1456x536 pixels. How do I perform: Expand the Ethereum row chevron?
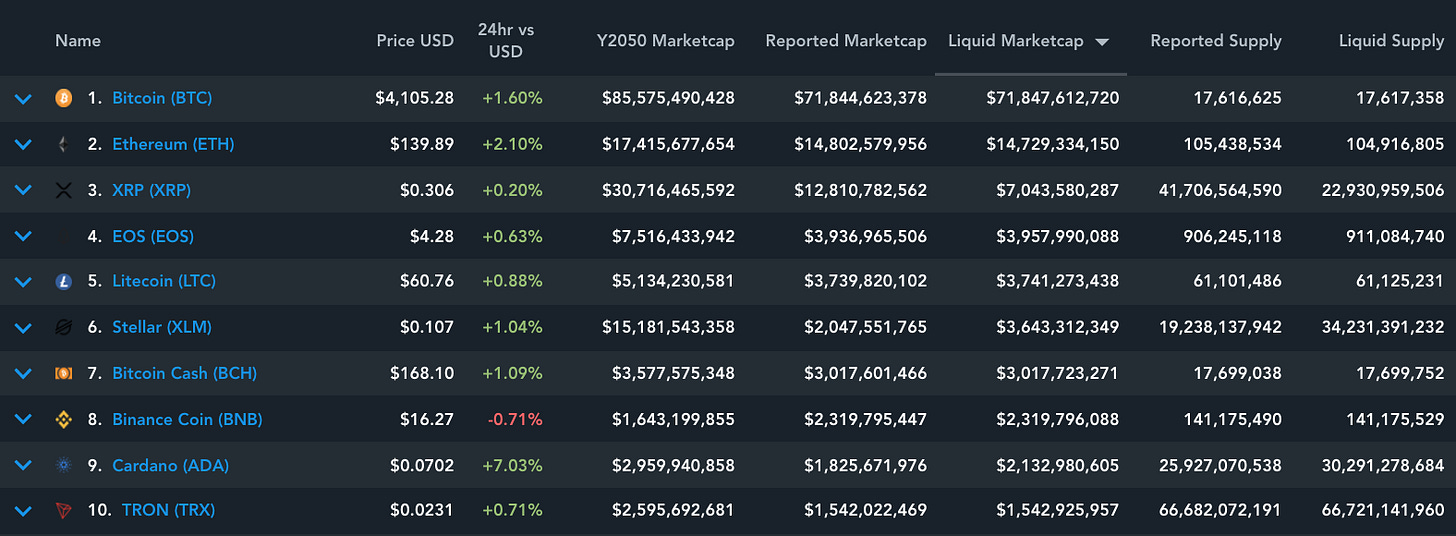24,144
